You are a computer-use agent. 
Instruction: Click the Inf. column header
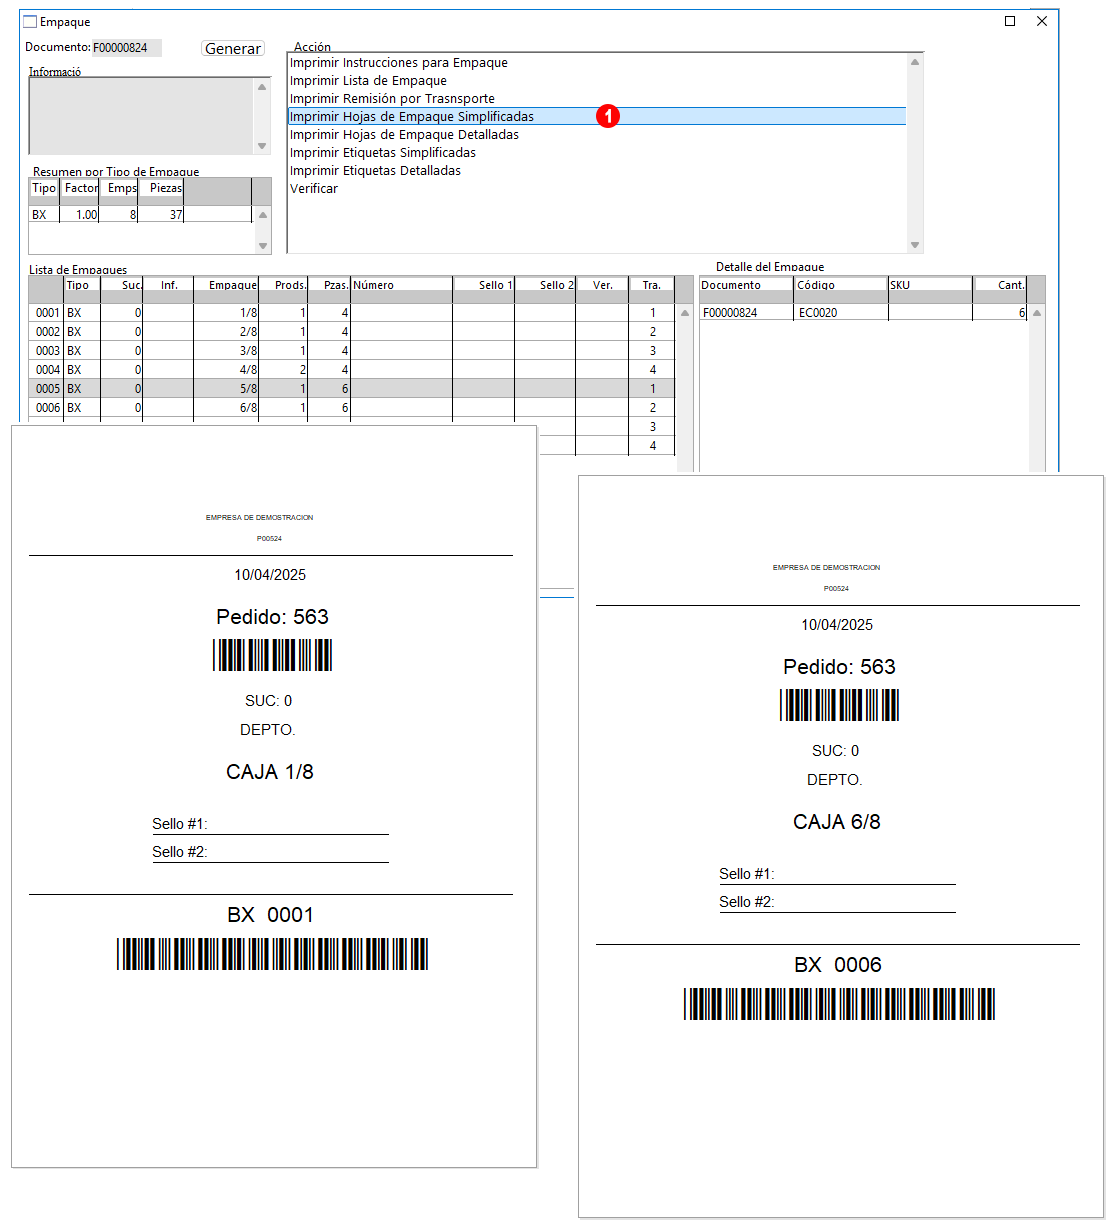(168, 285)
